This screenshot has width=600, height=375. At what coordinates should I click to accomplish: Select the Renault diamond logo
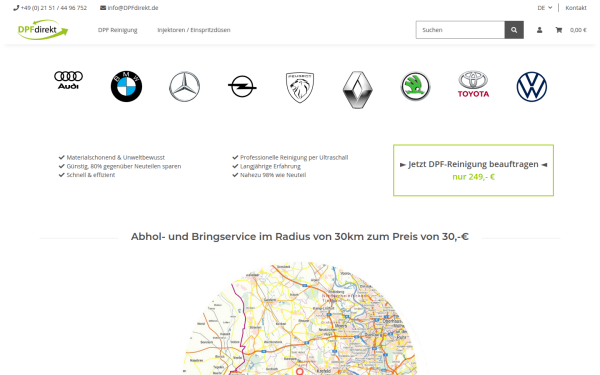[x=357, y=90]
